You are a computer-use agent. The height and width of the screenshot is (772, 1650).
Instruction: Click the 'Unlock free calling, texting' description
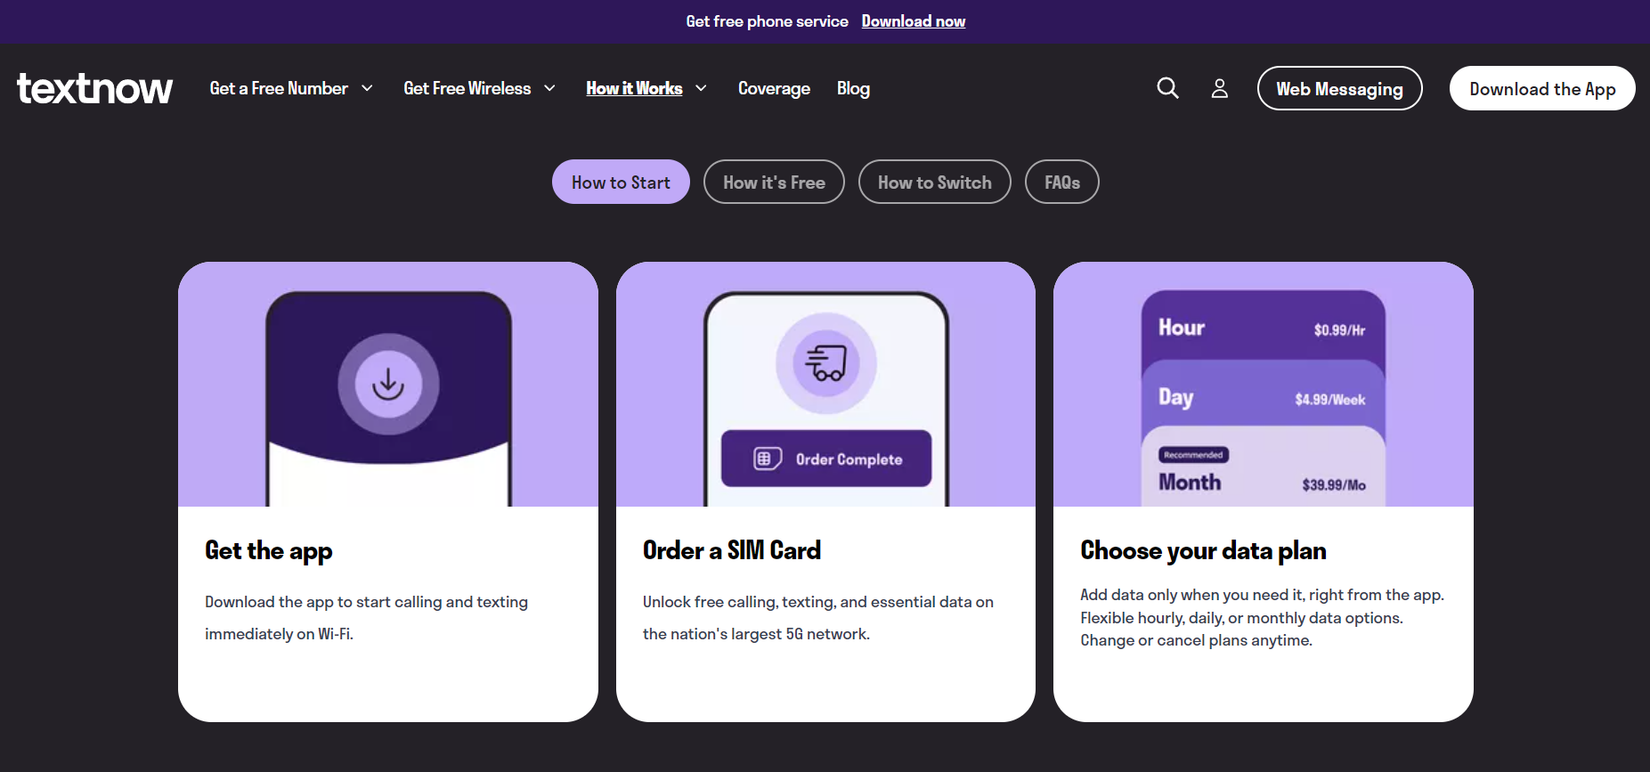[818, 618]
